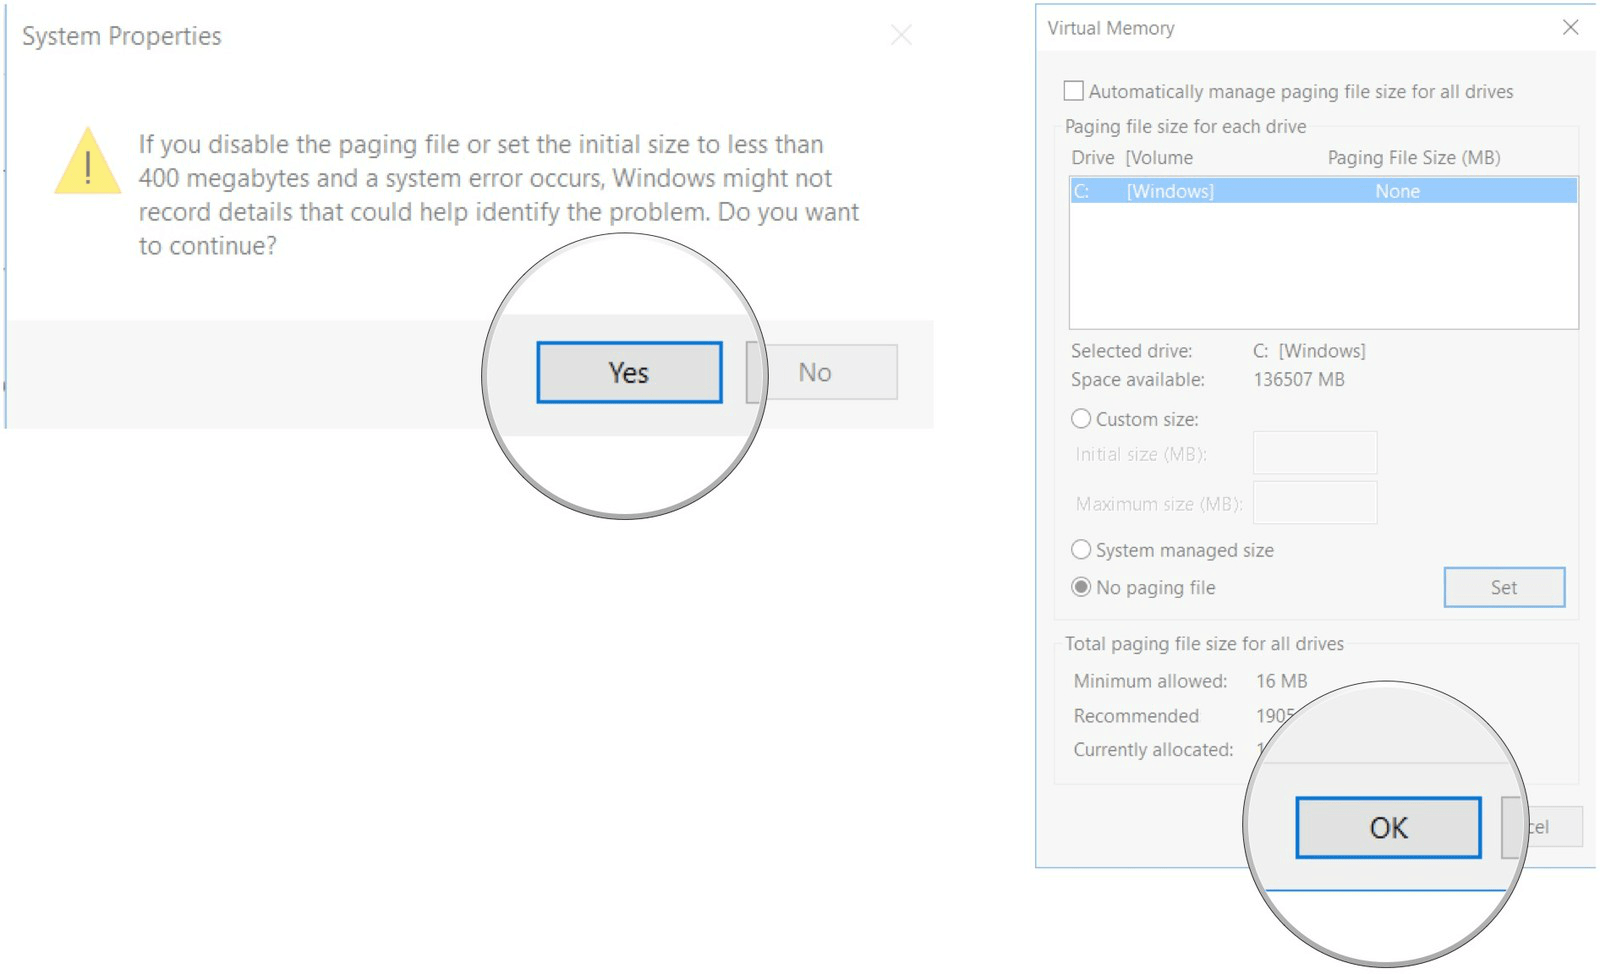Click the Space available value for C:

click(1300, 380)
